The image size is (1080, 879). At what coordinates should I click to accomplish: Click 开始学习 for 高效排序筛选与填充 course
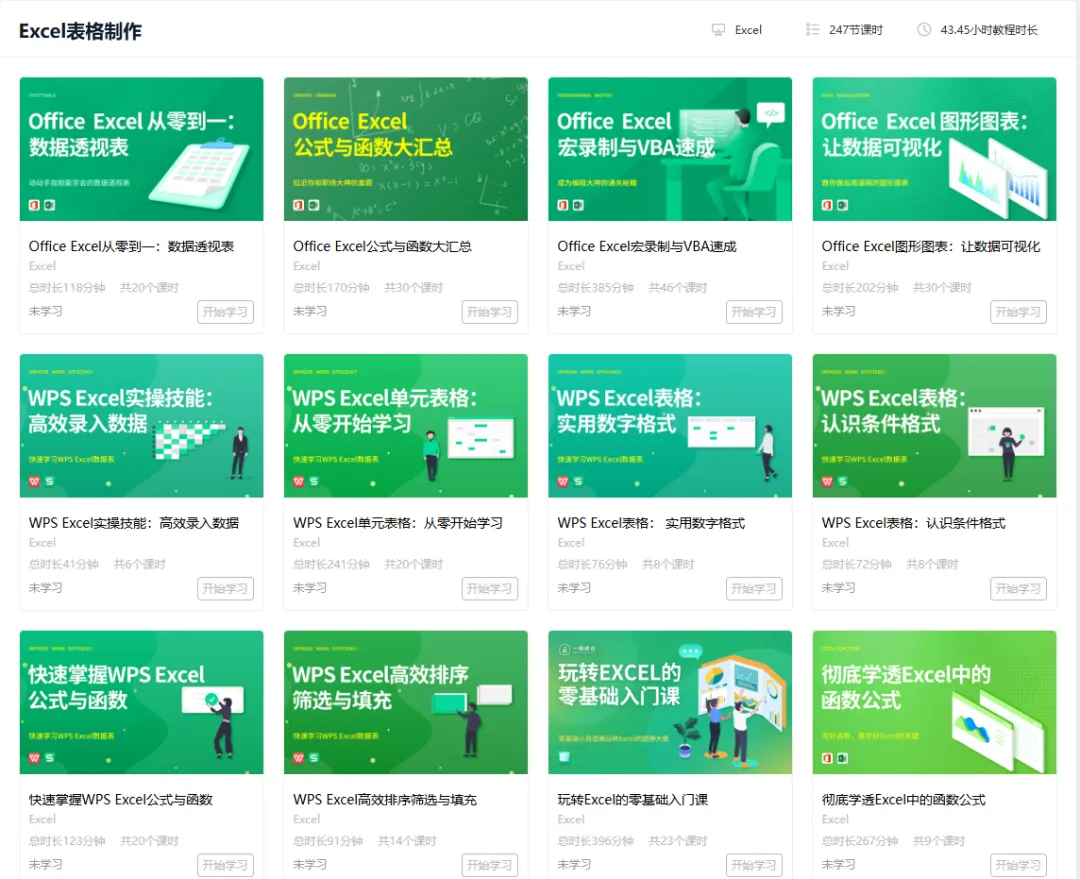click(x=490, y=865)
